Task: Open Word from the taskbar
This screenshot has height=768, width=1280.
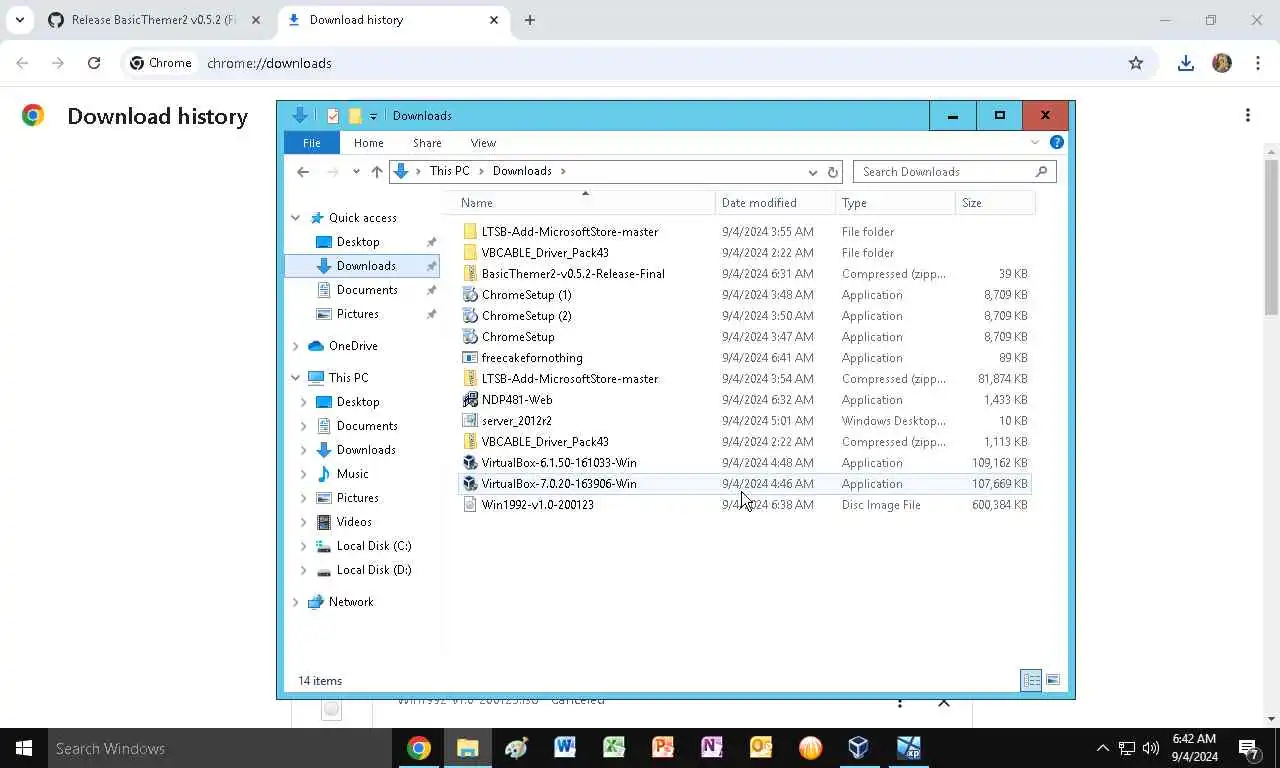Action: [565, 748]
